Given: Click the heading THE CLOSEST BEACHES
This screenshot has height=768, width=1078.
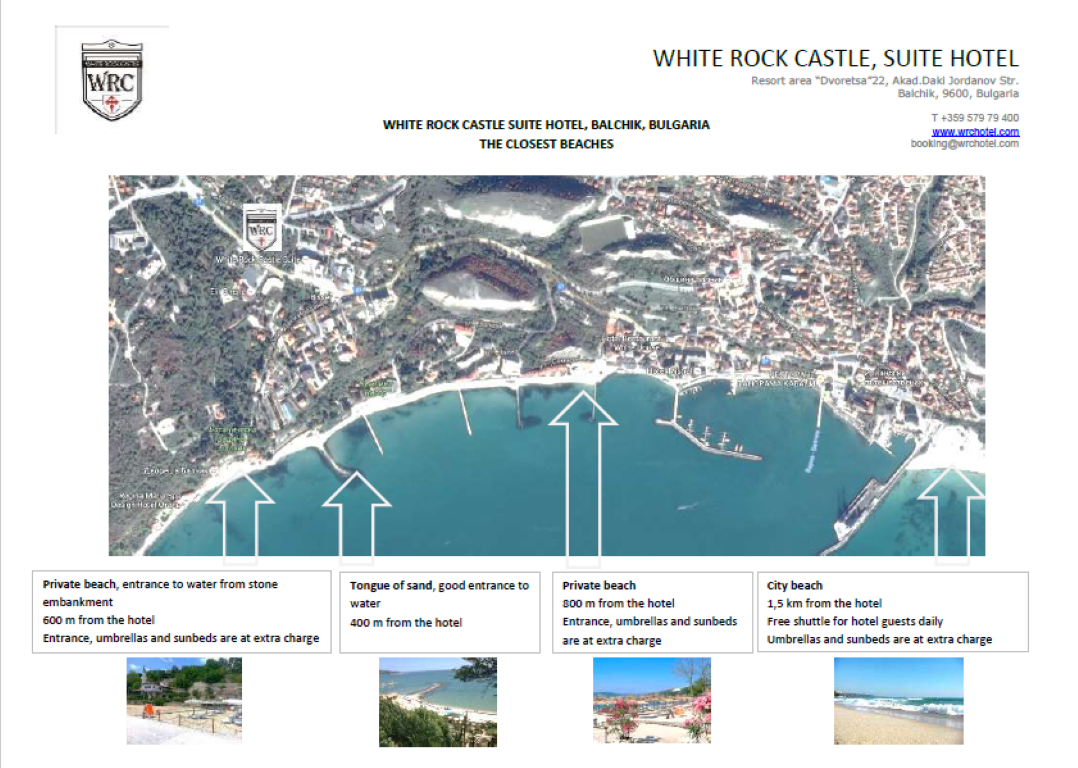Looking at the screenshot, I should 547,144.
